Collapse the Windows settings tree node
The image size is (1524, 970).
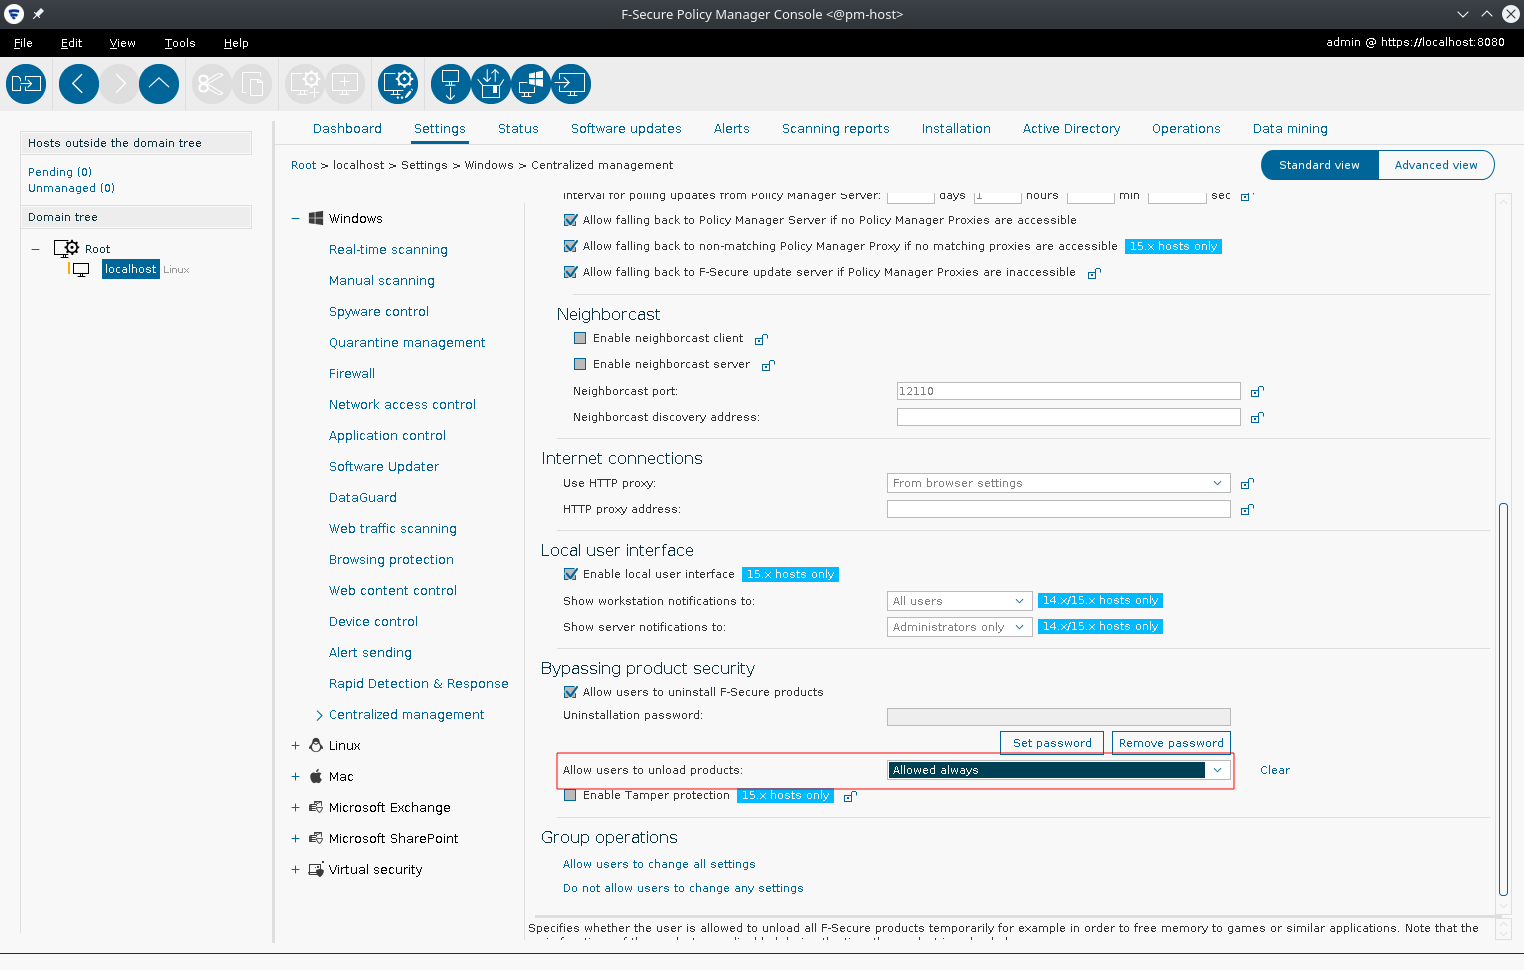click(295, 218)
